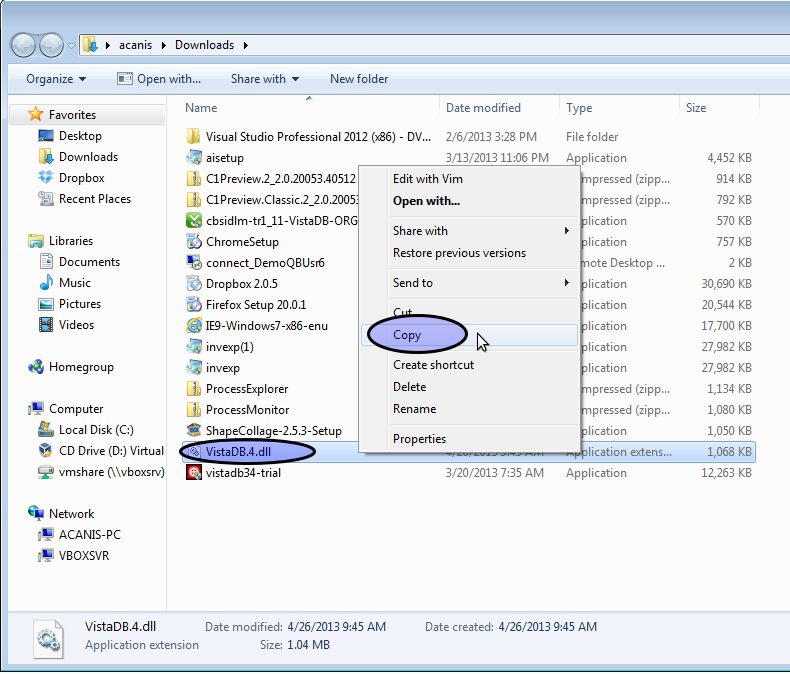Click the Open with... toolbar button

159,79
